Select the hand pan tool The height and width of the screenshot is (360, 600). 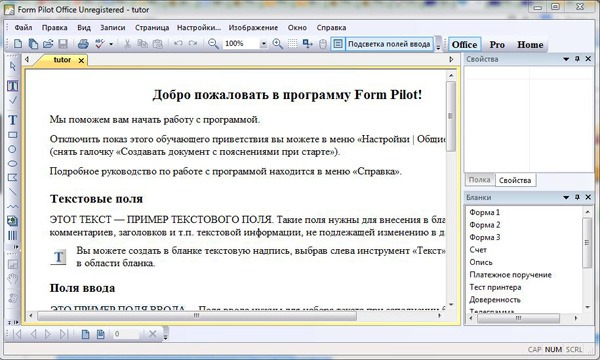coord(13,279)
